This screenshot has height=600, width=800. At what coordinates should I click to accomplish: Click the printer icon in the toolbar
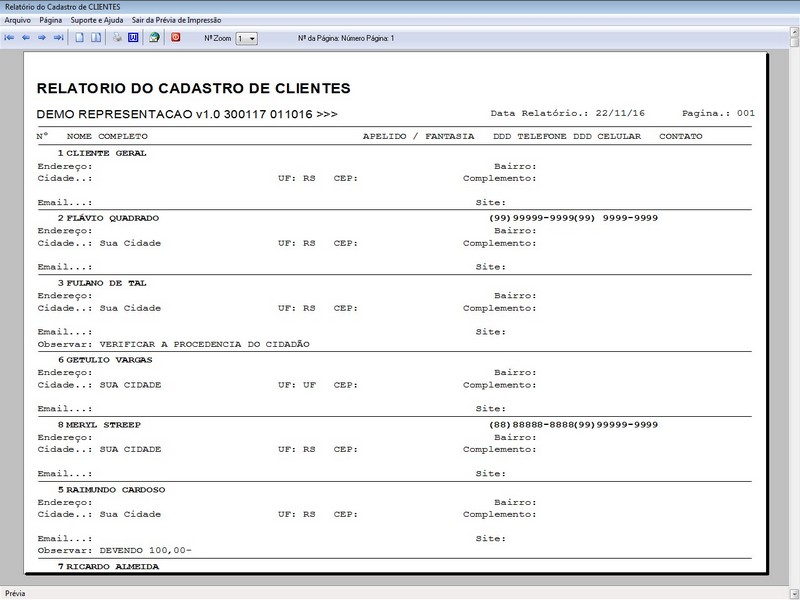click(x=117, y=38)
